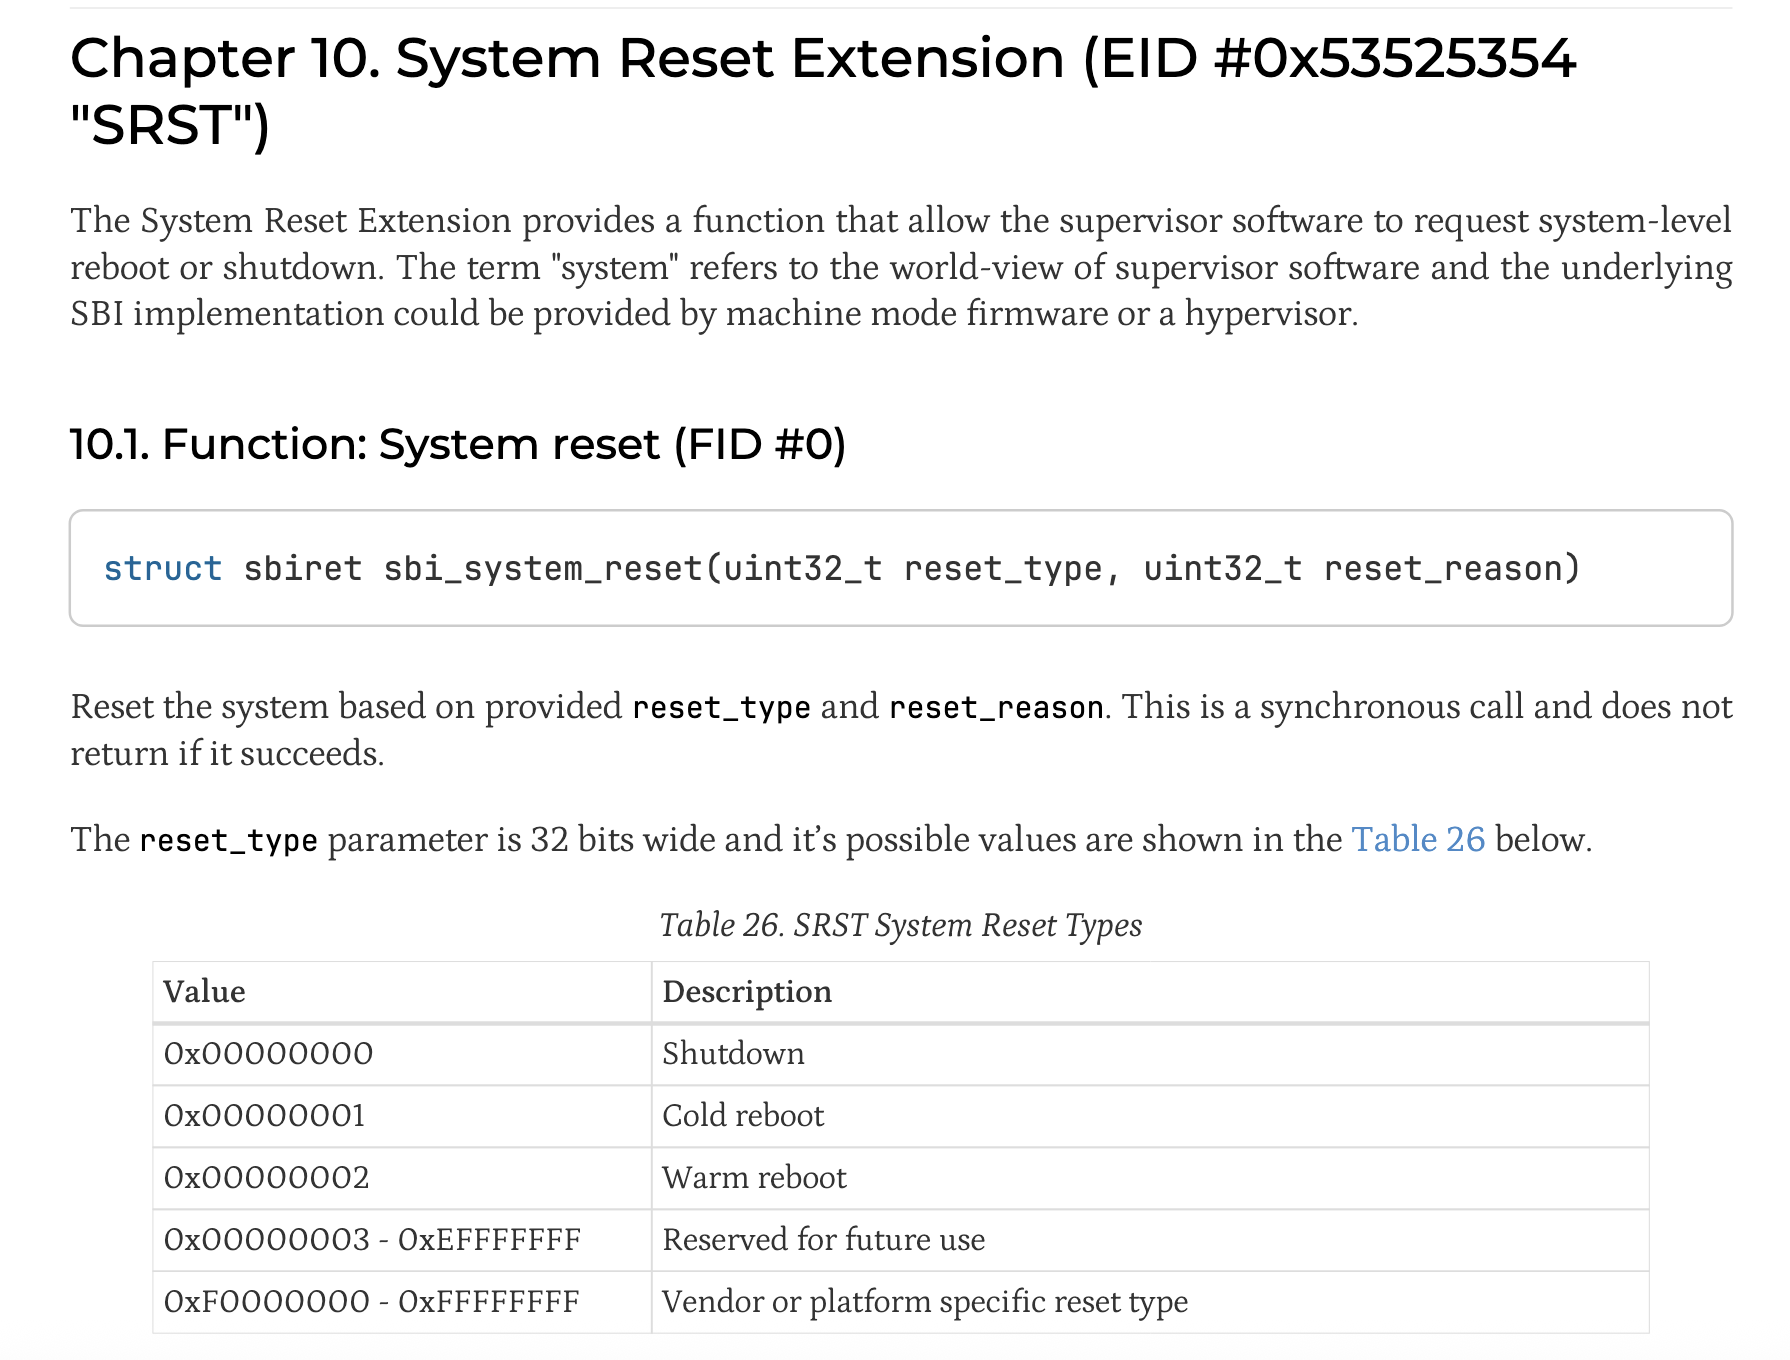Click the Table 26 SRST caption
1790x1360 pixels.
point(900,925)
